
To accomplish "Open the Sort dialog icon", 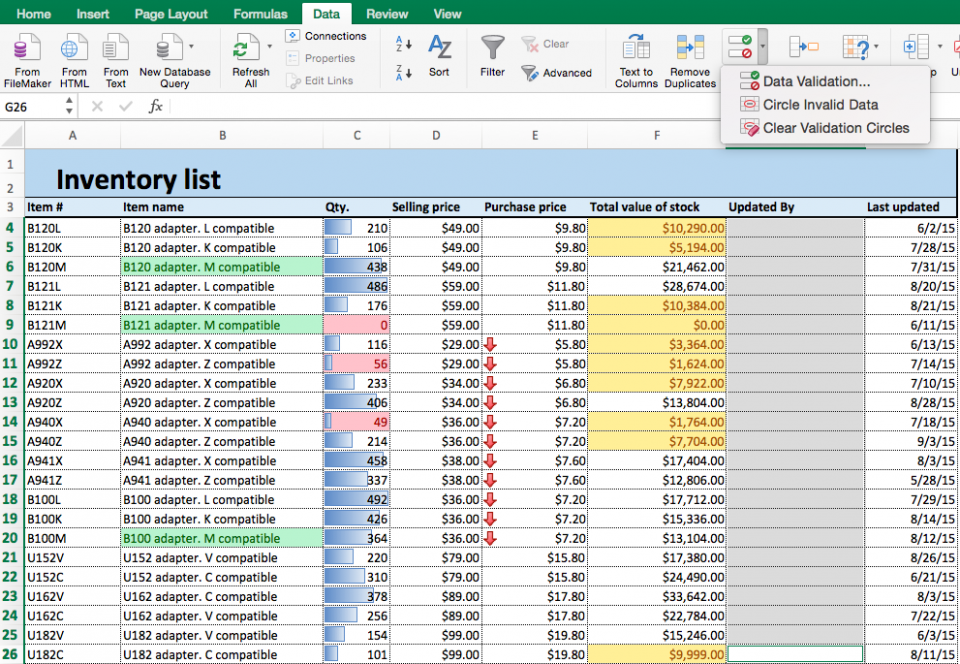I will [439, 49].
